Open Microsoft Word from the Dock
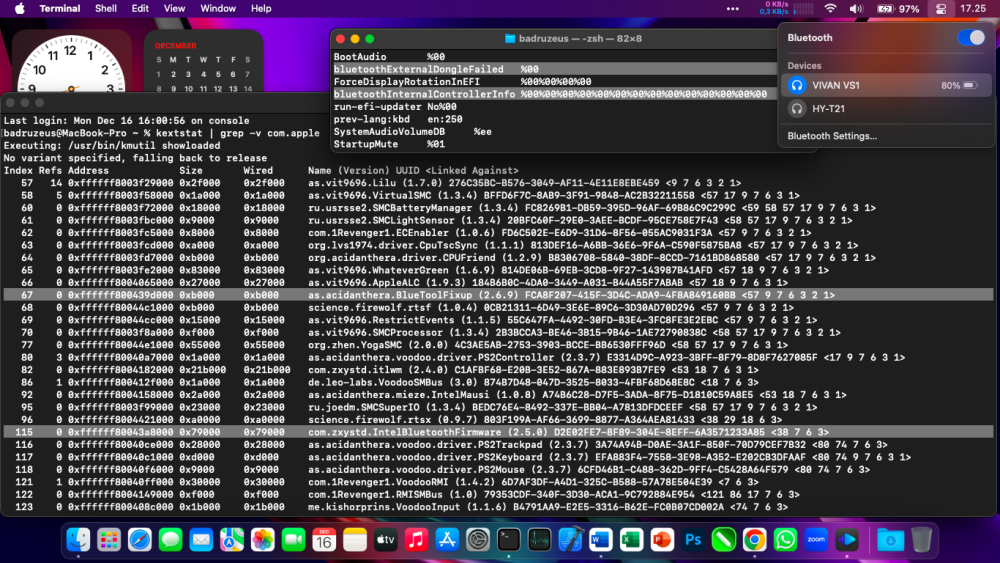This screenshot has height=563, width=1000. pyautogui.click(x=601, y=540)
